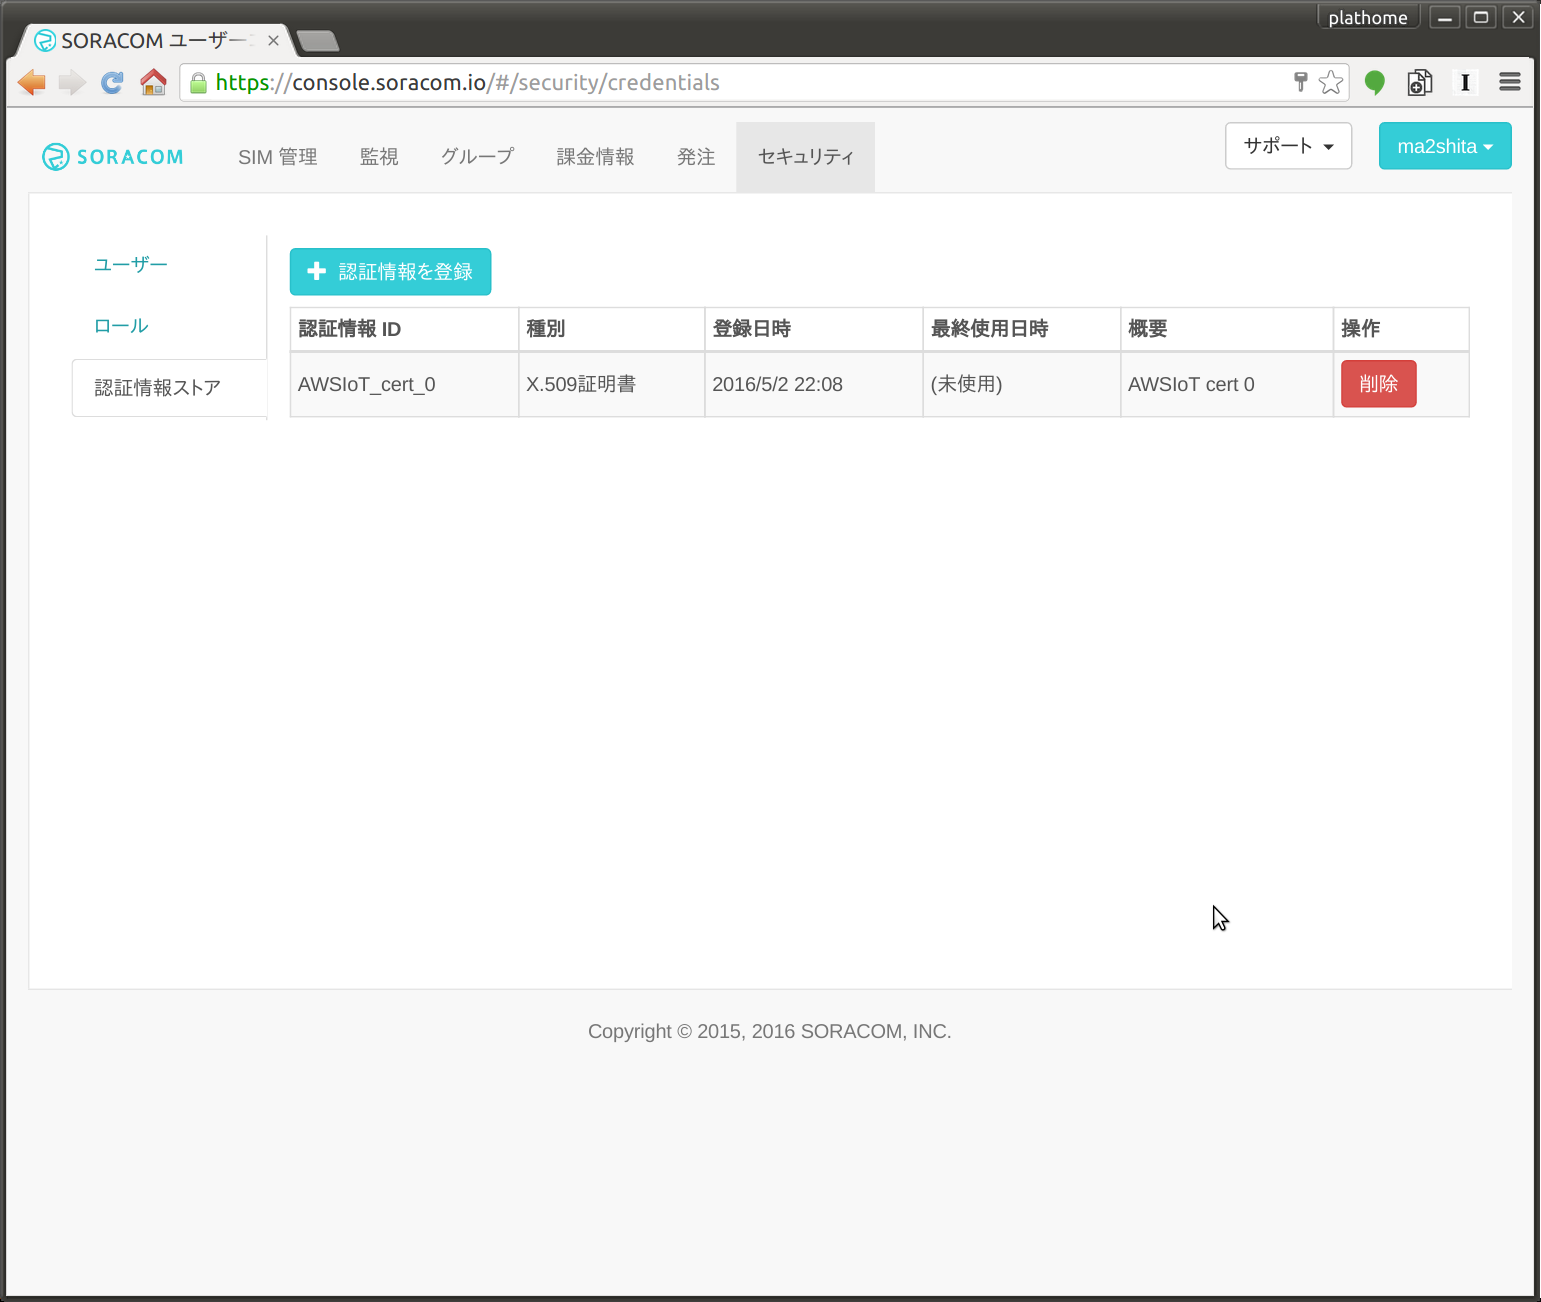Bookmark this page with star icon
This screenshot has width=1541, height=1302.
[x=1331, y=82]
